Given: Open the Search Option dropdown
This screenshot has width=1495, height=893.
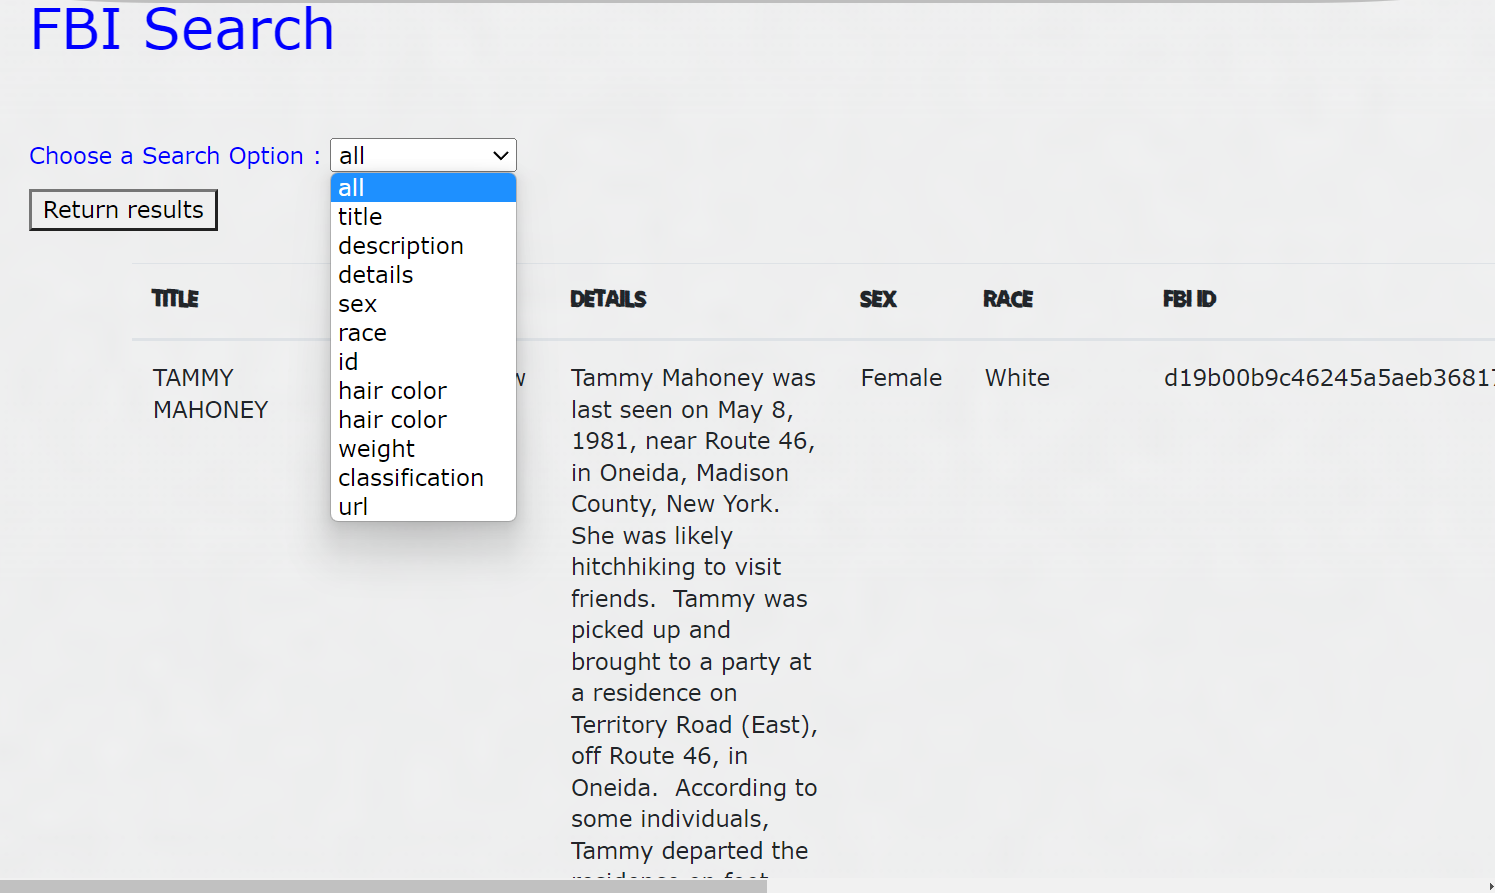Looking at the screenshot, I should click(423, 155).
